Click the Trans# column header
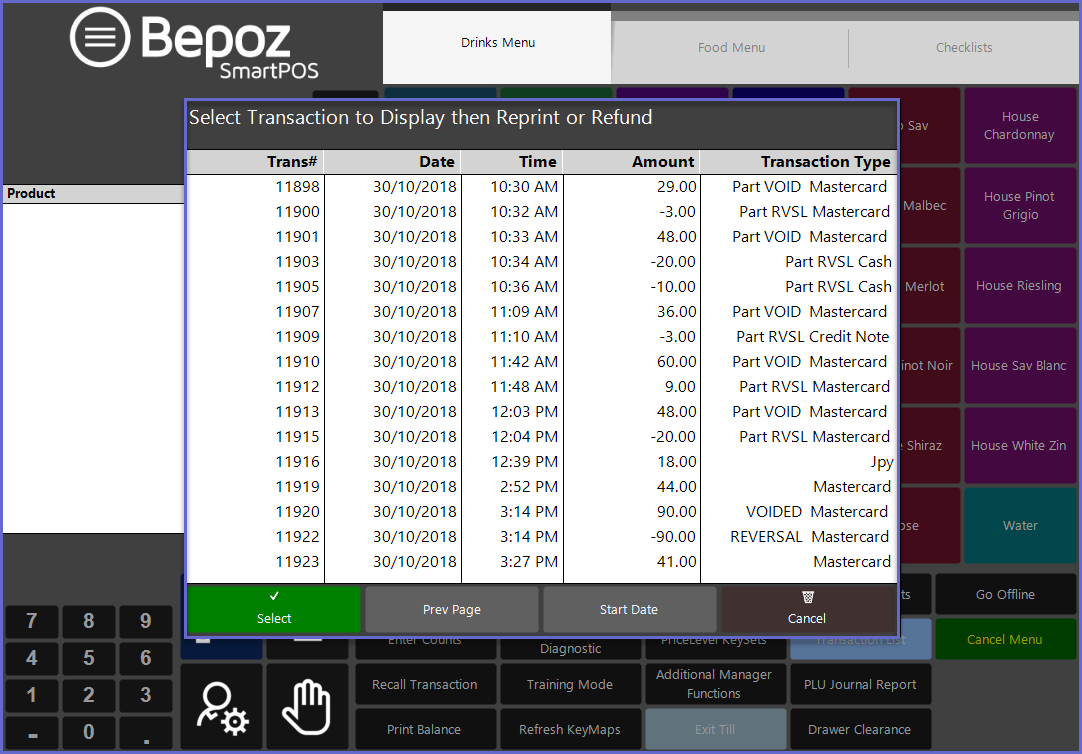Image resolution: width=1082 pixels, height=754 pixels. [255, 162]
